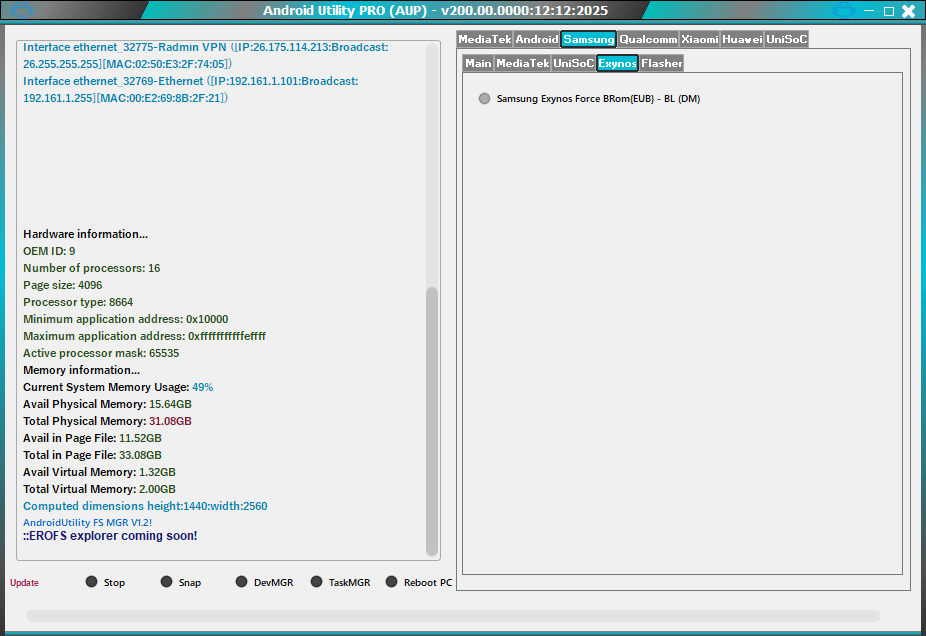Click the log panel vertical scrollbar
This screenshot has height=636, width=926.
(432, 420)
